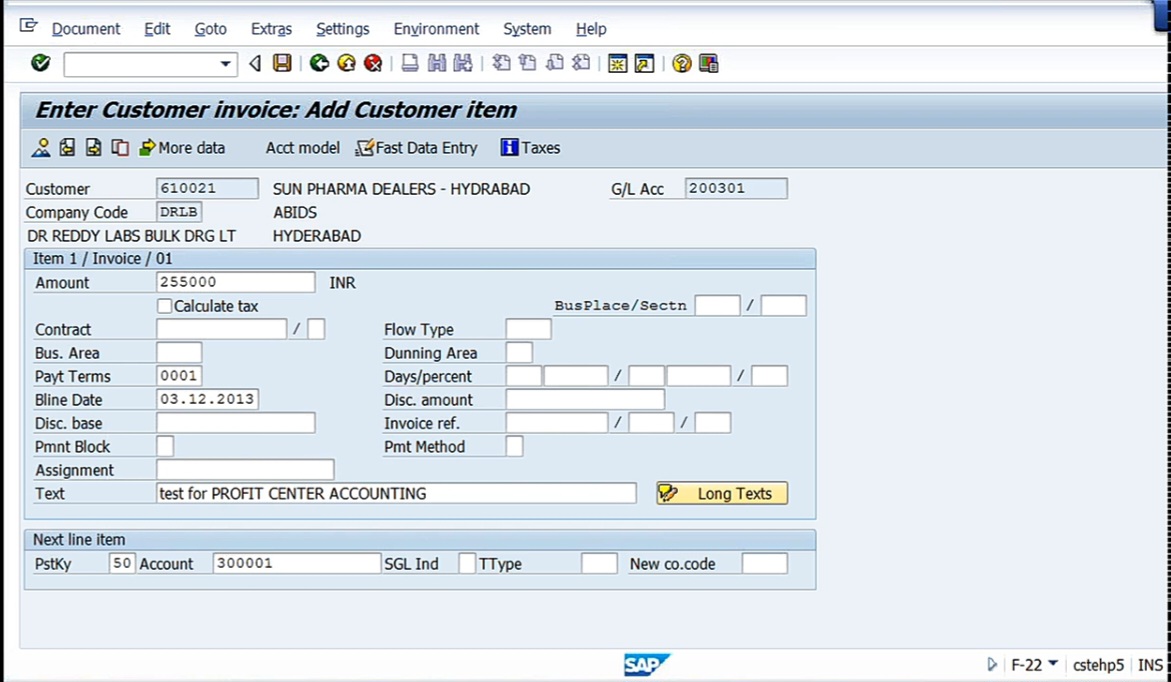The width and height of the screenshot is (1171, 682).
Task: Click the Taxes button
Action: (x=530, y=148)
